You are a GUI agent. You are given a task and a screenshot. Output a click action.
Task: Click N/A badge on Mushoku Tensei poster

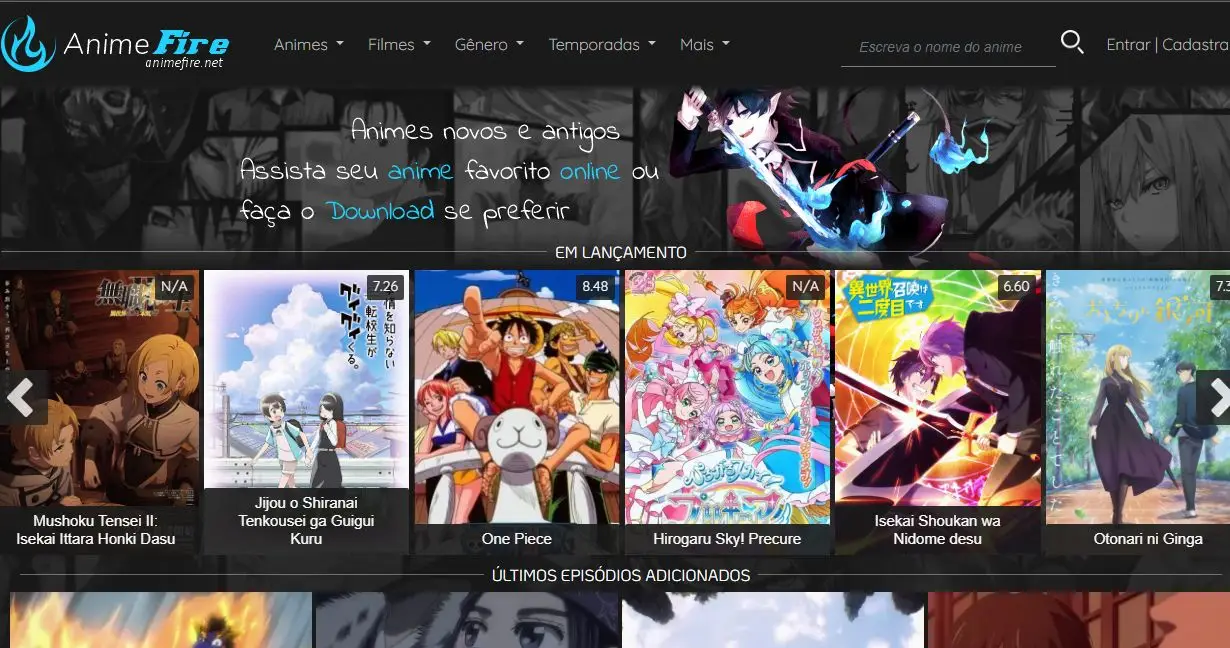click(x=174, y=286)
